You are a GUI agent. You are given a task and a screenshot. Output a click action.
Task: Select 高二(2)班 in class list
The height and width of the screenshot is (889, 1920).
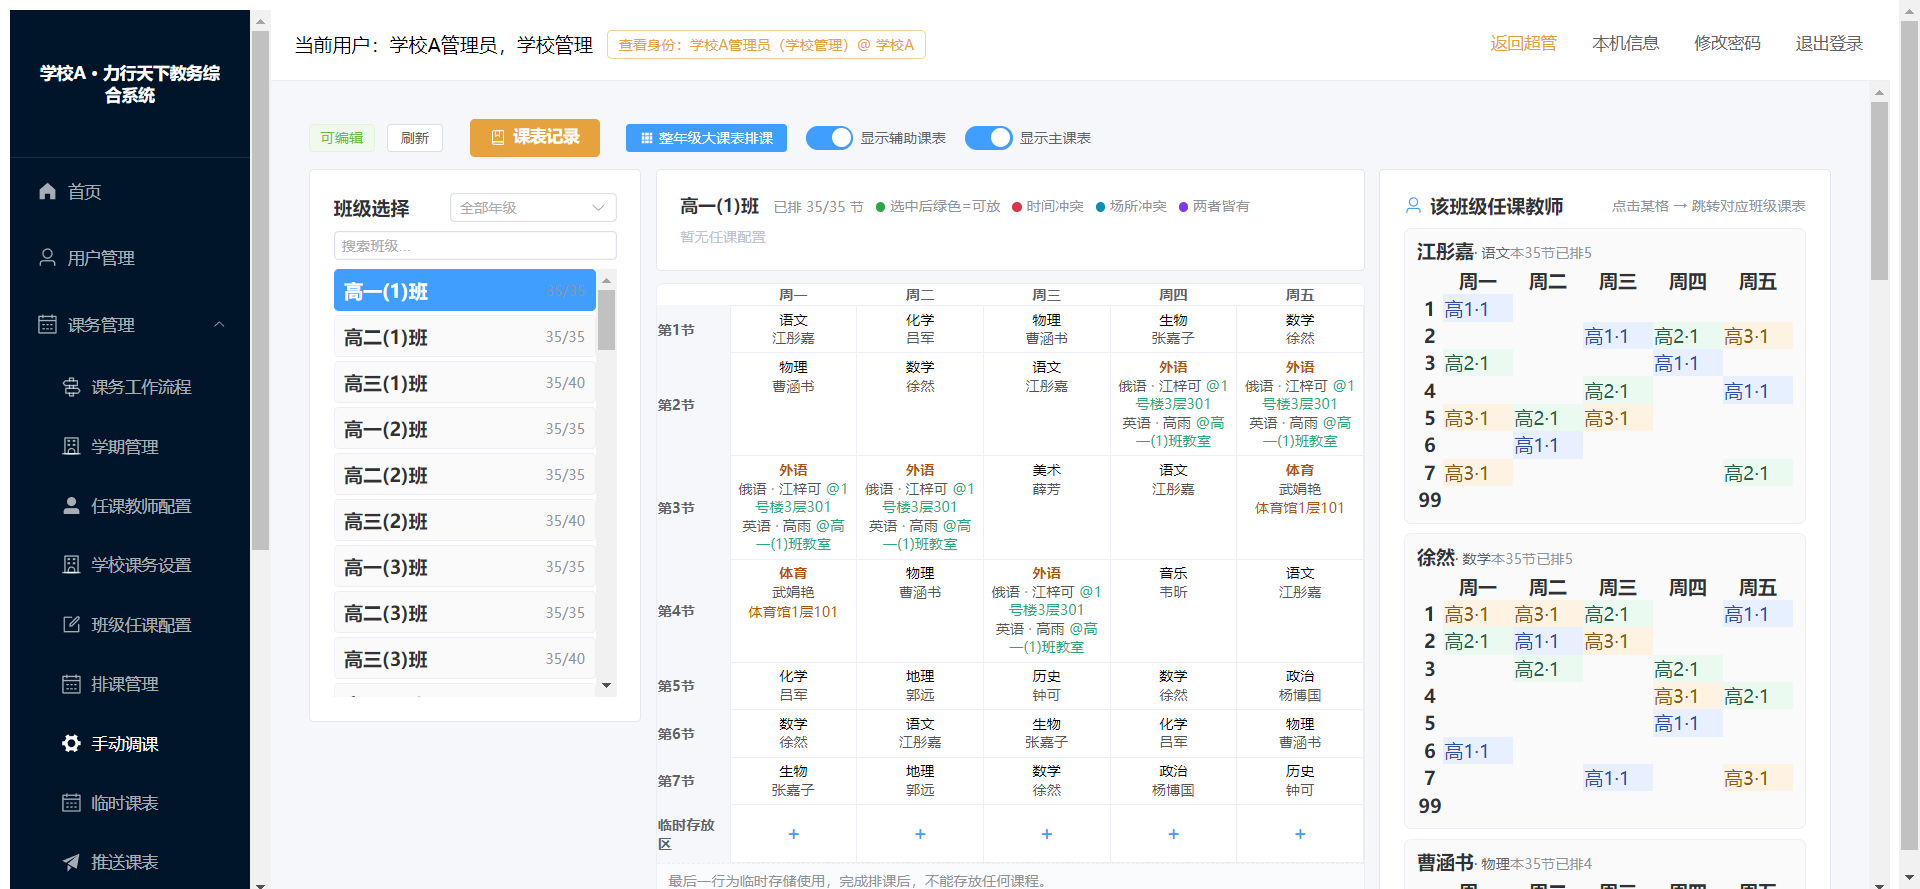coord(465,475)
